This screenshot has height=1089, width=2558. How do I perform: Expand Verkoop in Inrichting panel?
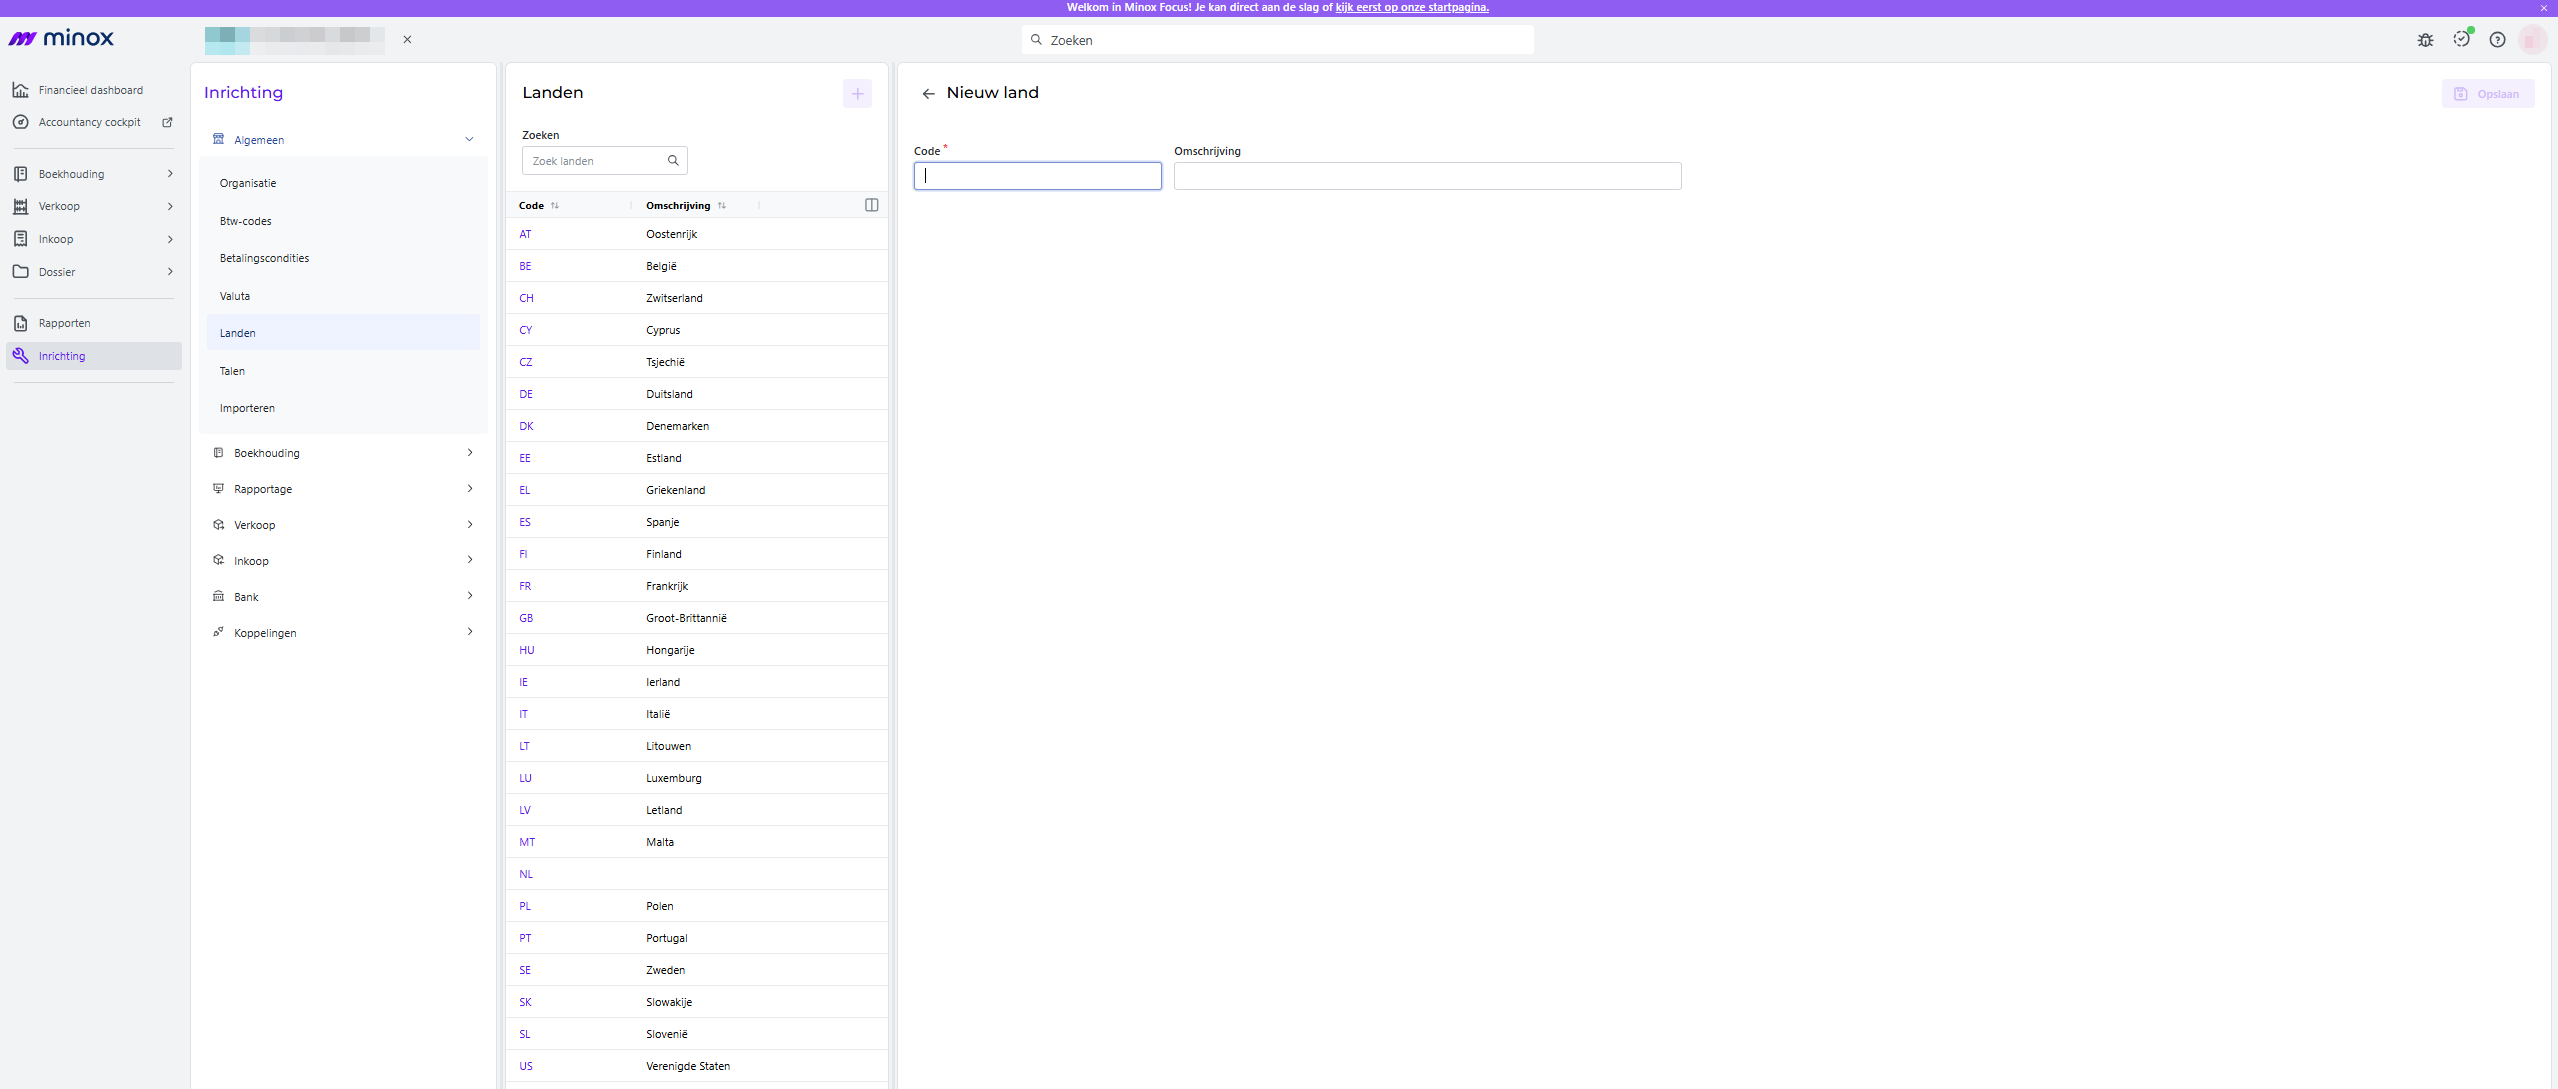(343, 525)
